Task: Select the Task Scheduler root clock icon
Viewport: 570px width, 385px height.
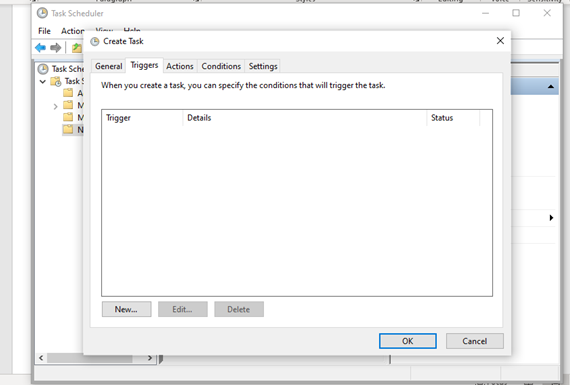Action: click(x=43, y=69)
